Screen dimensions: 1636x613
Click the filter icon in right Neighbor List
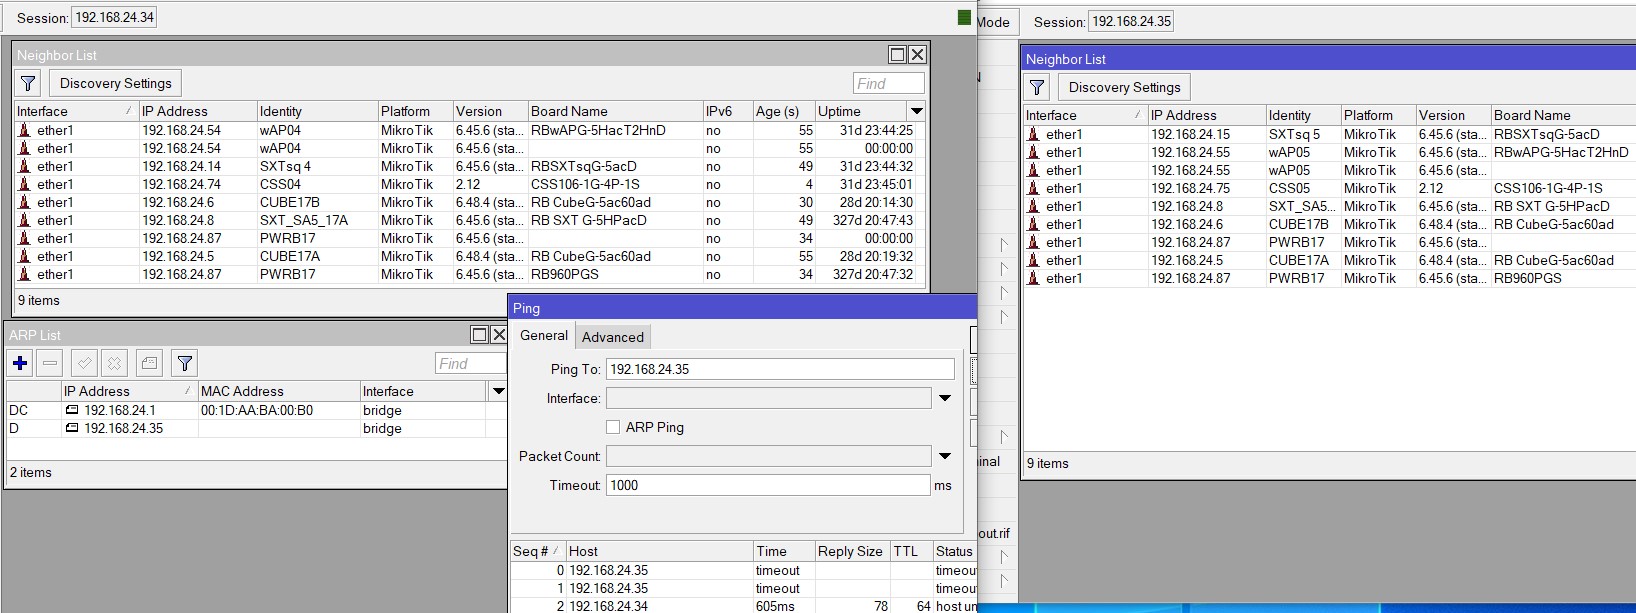(x=1037, y=87)
